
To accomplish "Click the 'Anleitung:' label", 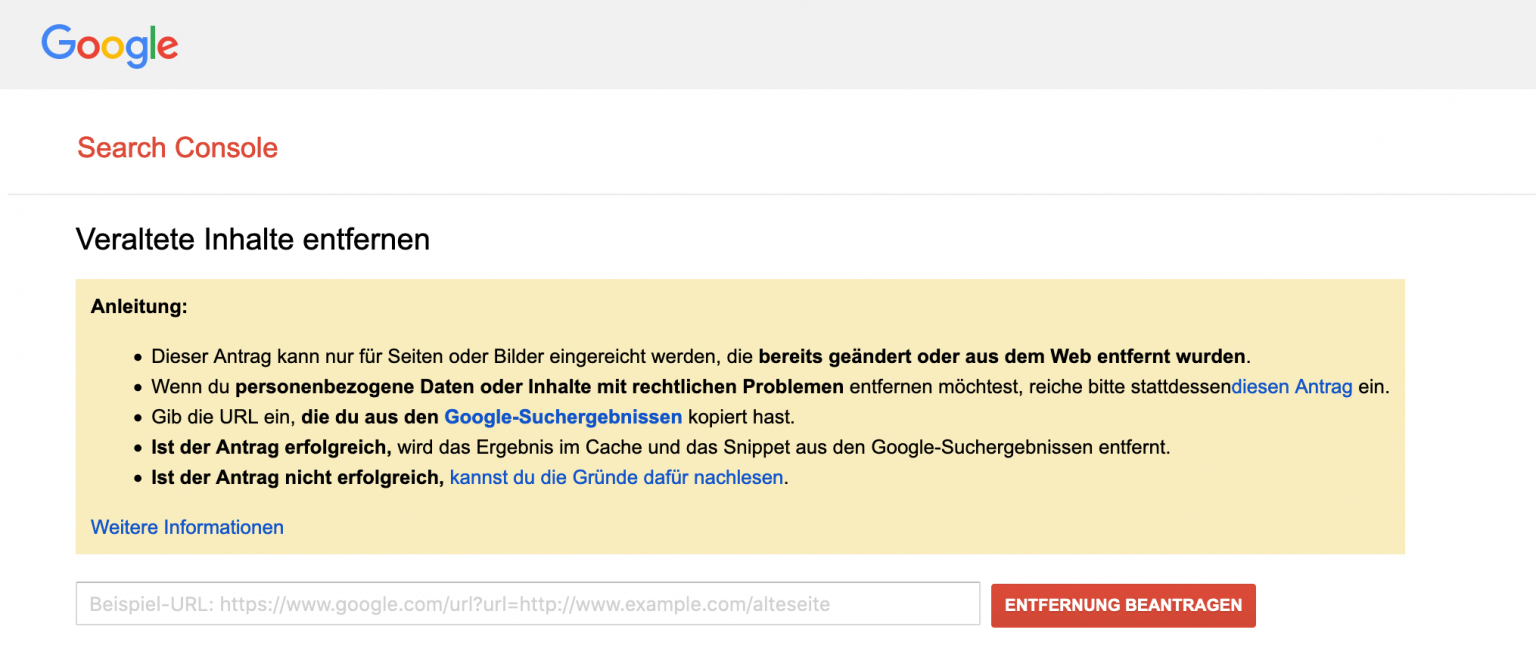I will (x=139, y=307).
